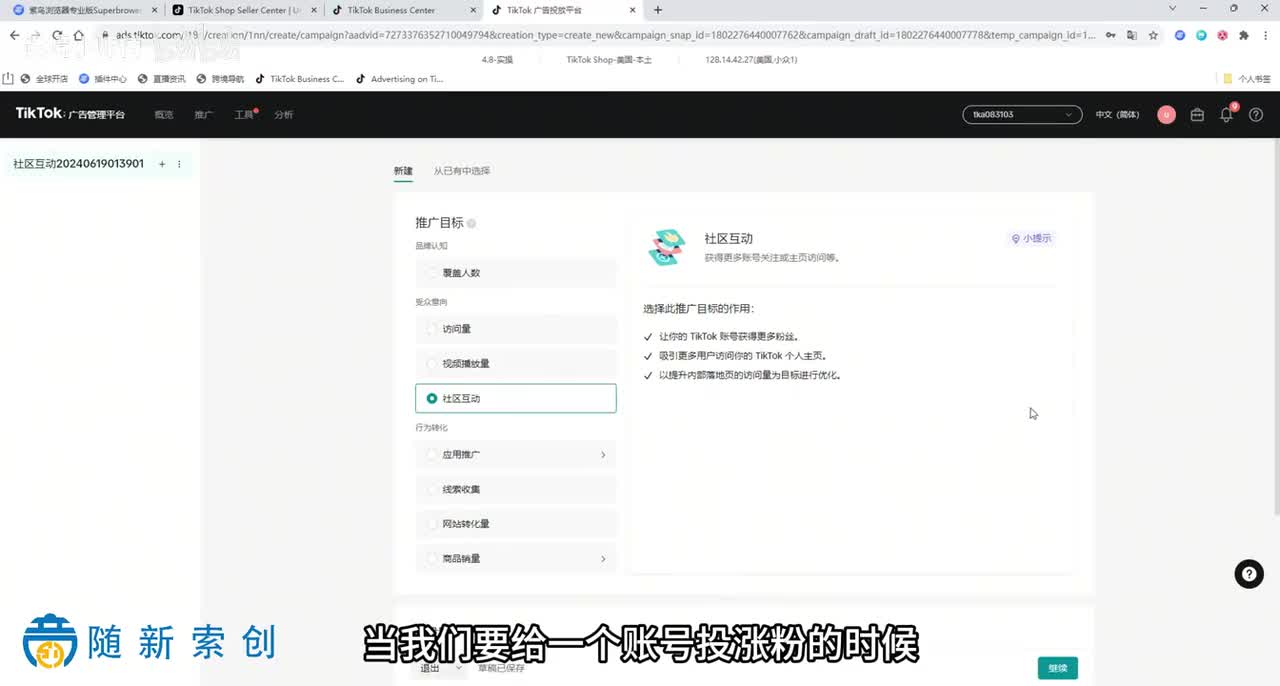Open a new browser tab with plus
Image resolution: width=1280 pixels, height=686 pixels.
pos(657,10)
